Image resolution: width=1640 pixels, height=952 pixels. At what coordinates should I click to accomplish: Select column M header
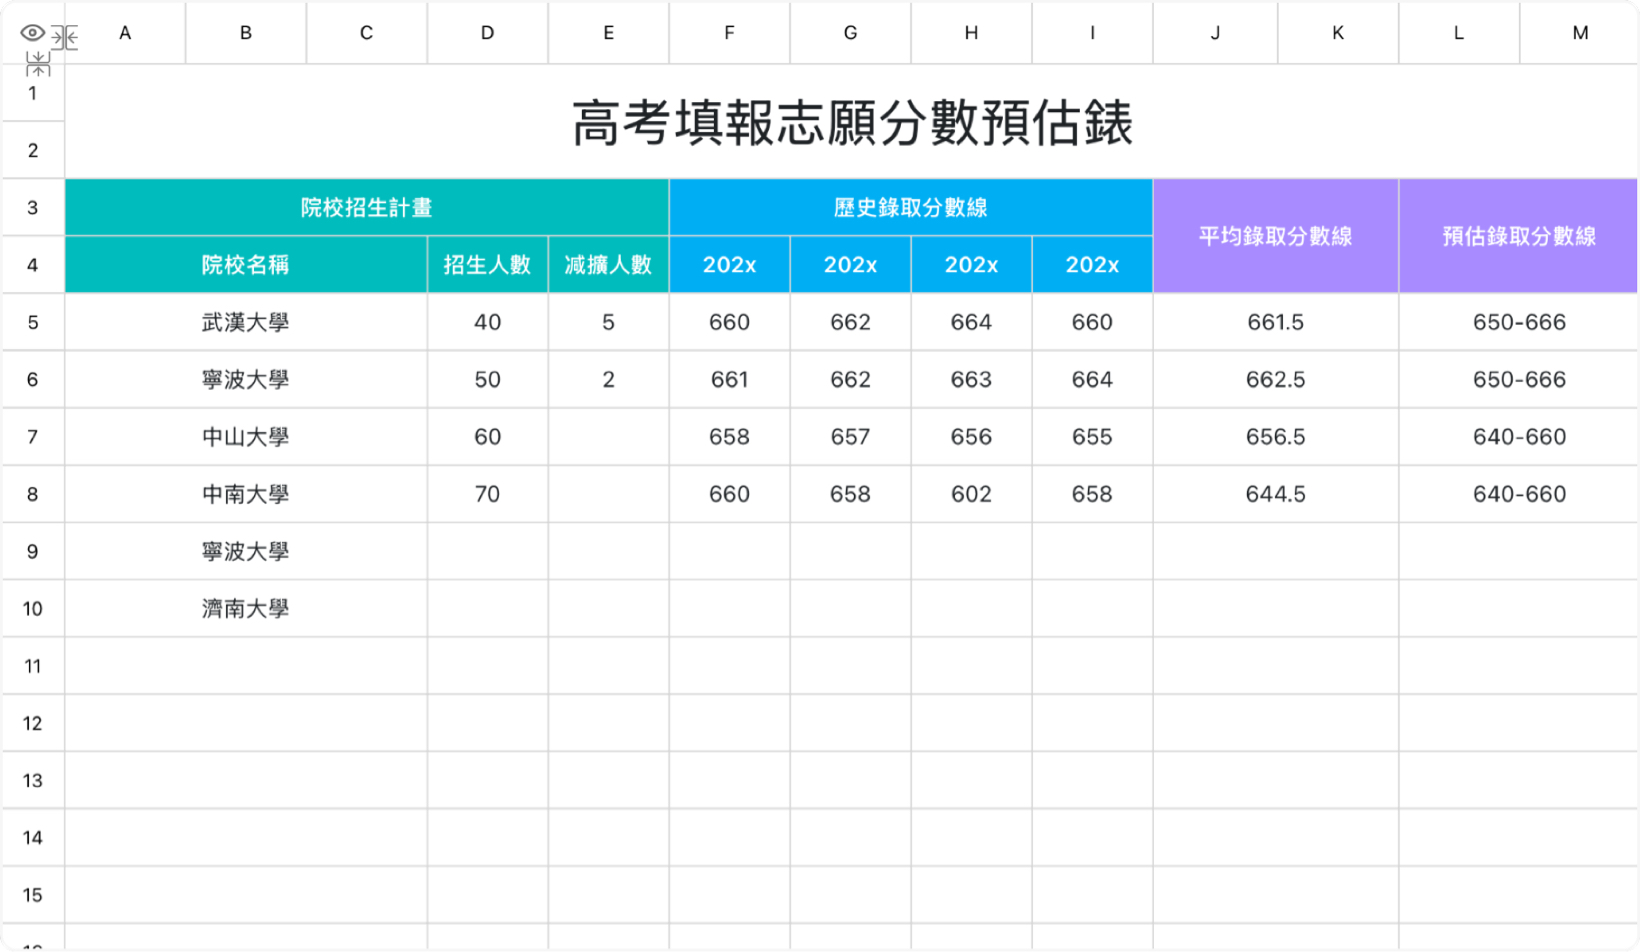(x=1580, y=33)
